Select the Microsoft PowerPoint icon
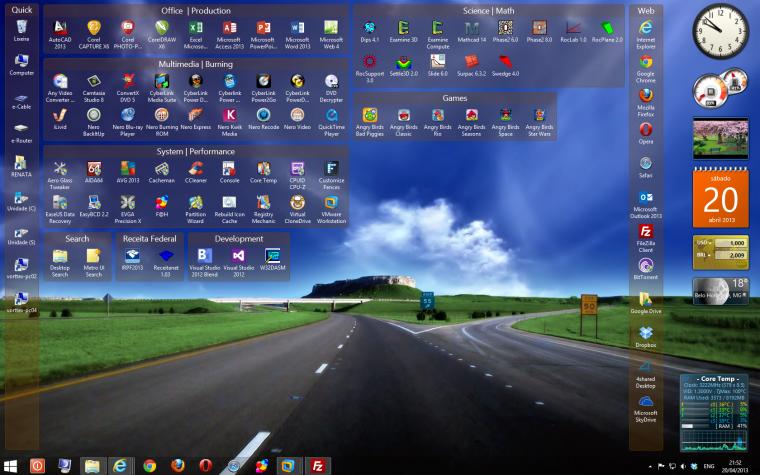Viewport: 760px width, 475px height. (263, 34)
